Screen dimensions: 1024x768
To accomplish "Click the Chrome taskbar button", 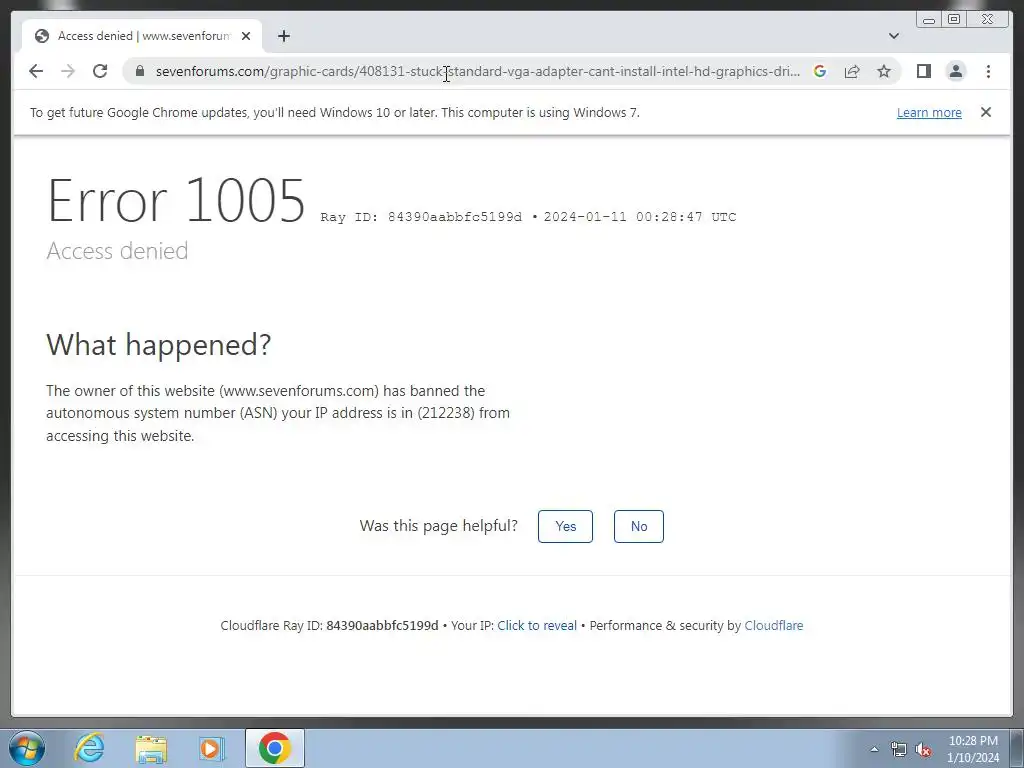I will click(x=275, y=748).
